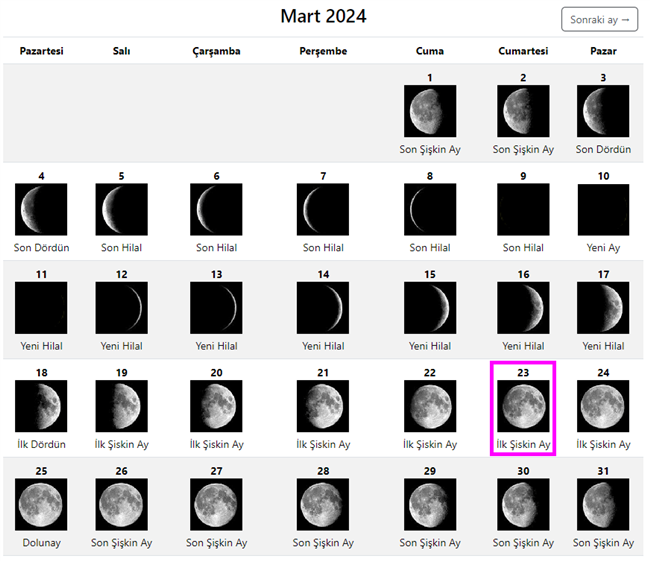
Task: Click the Salı weekday header
Action: [121, 51]
